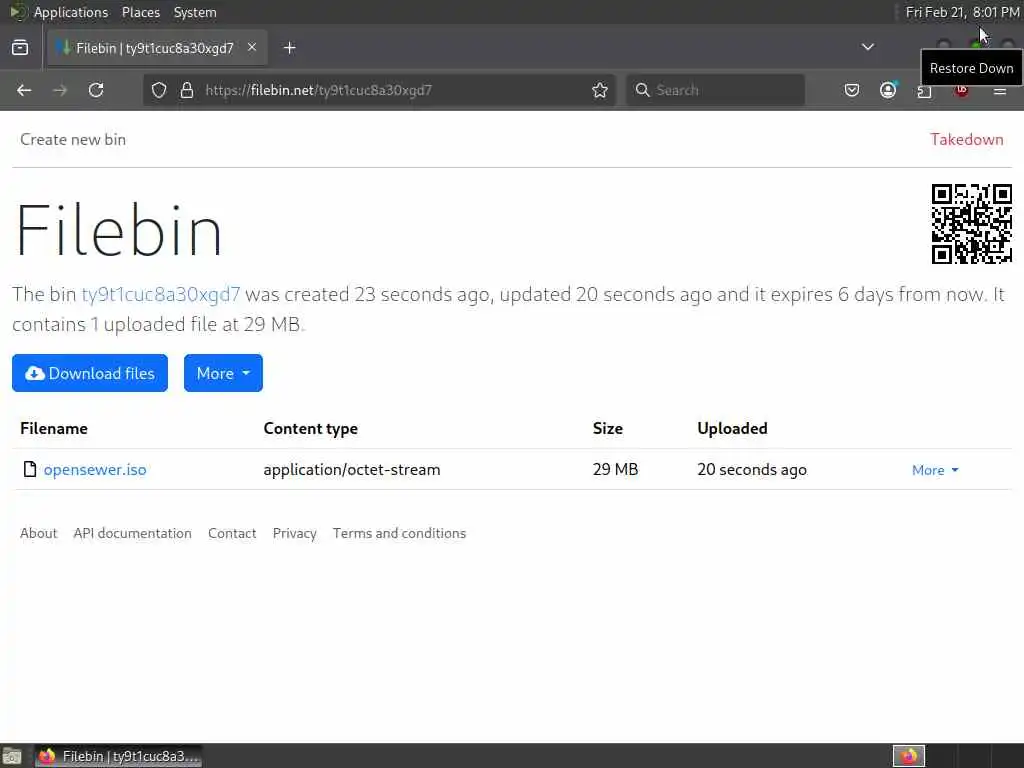Click the Download files button
This screenshot has width=1024, height=768.
89,373
